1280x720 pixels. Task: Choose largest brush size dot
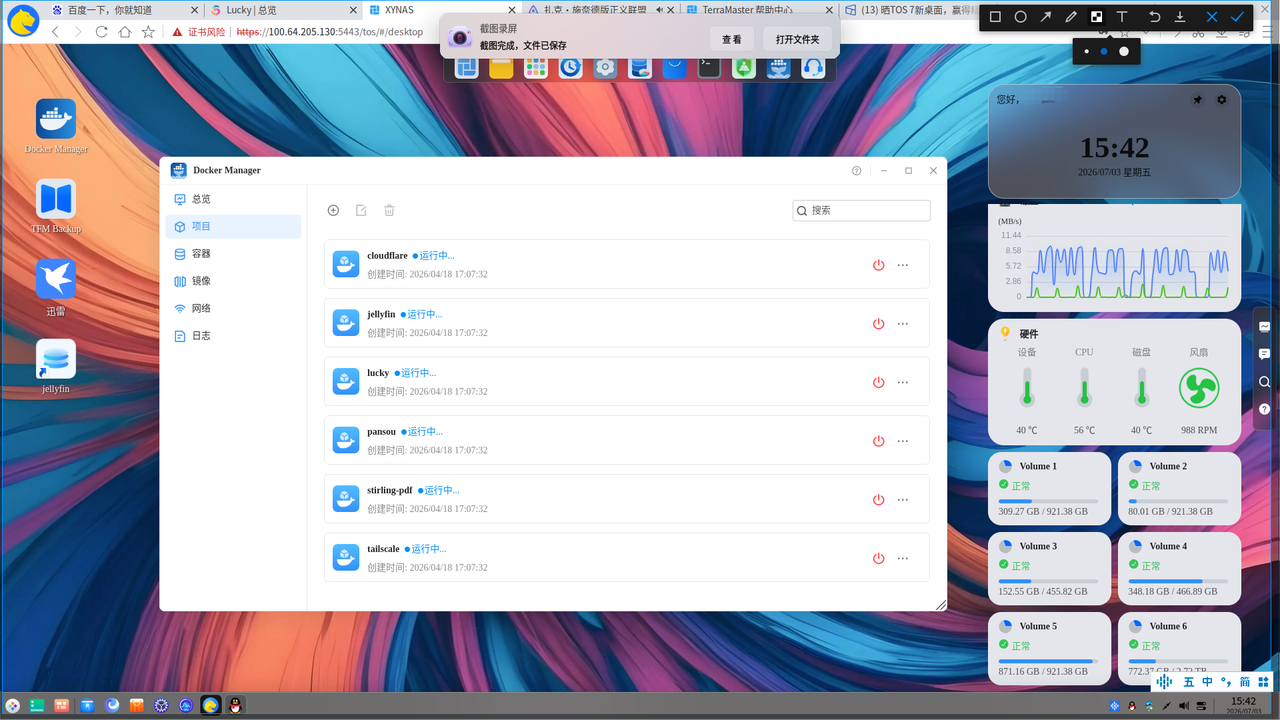[1124, 51]
